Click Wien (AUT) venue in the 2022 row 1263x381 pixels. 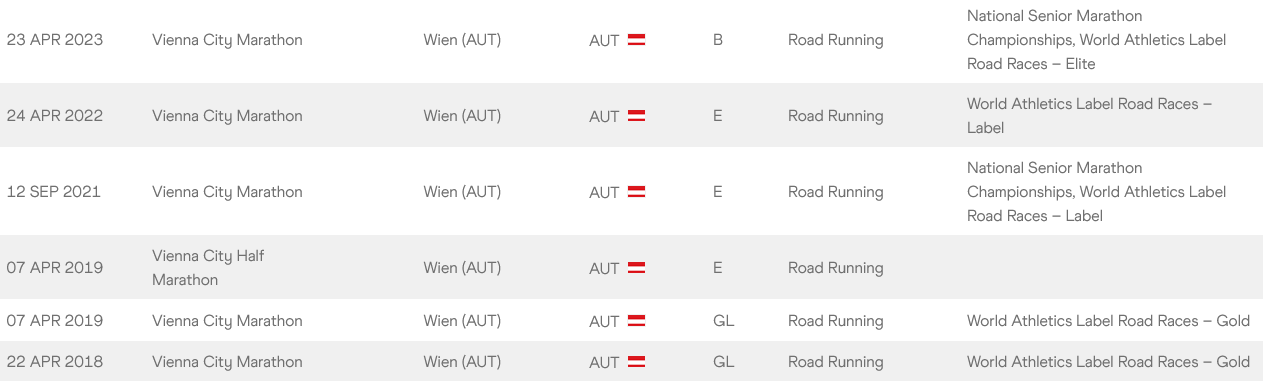(462, 116)
